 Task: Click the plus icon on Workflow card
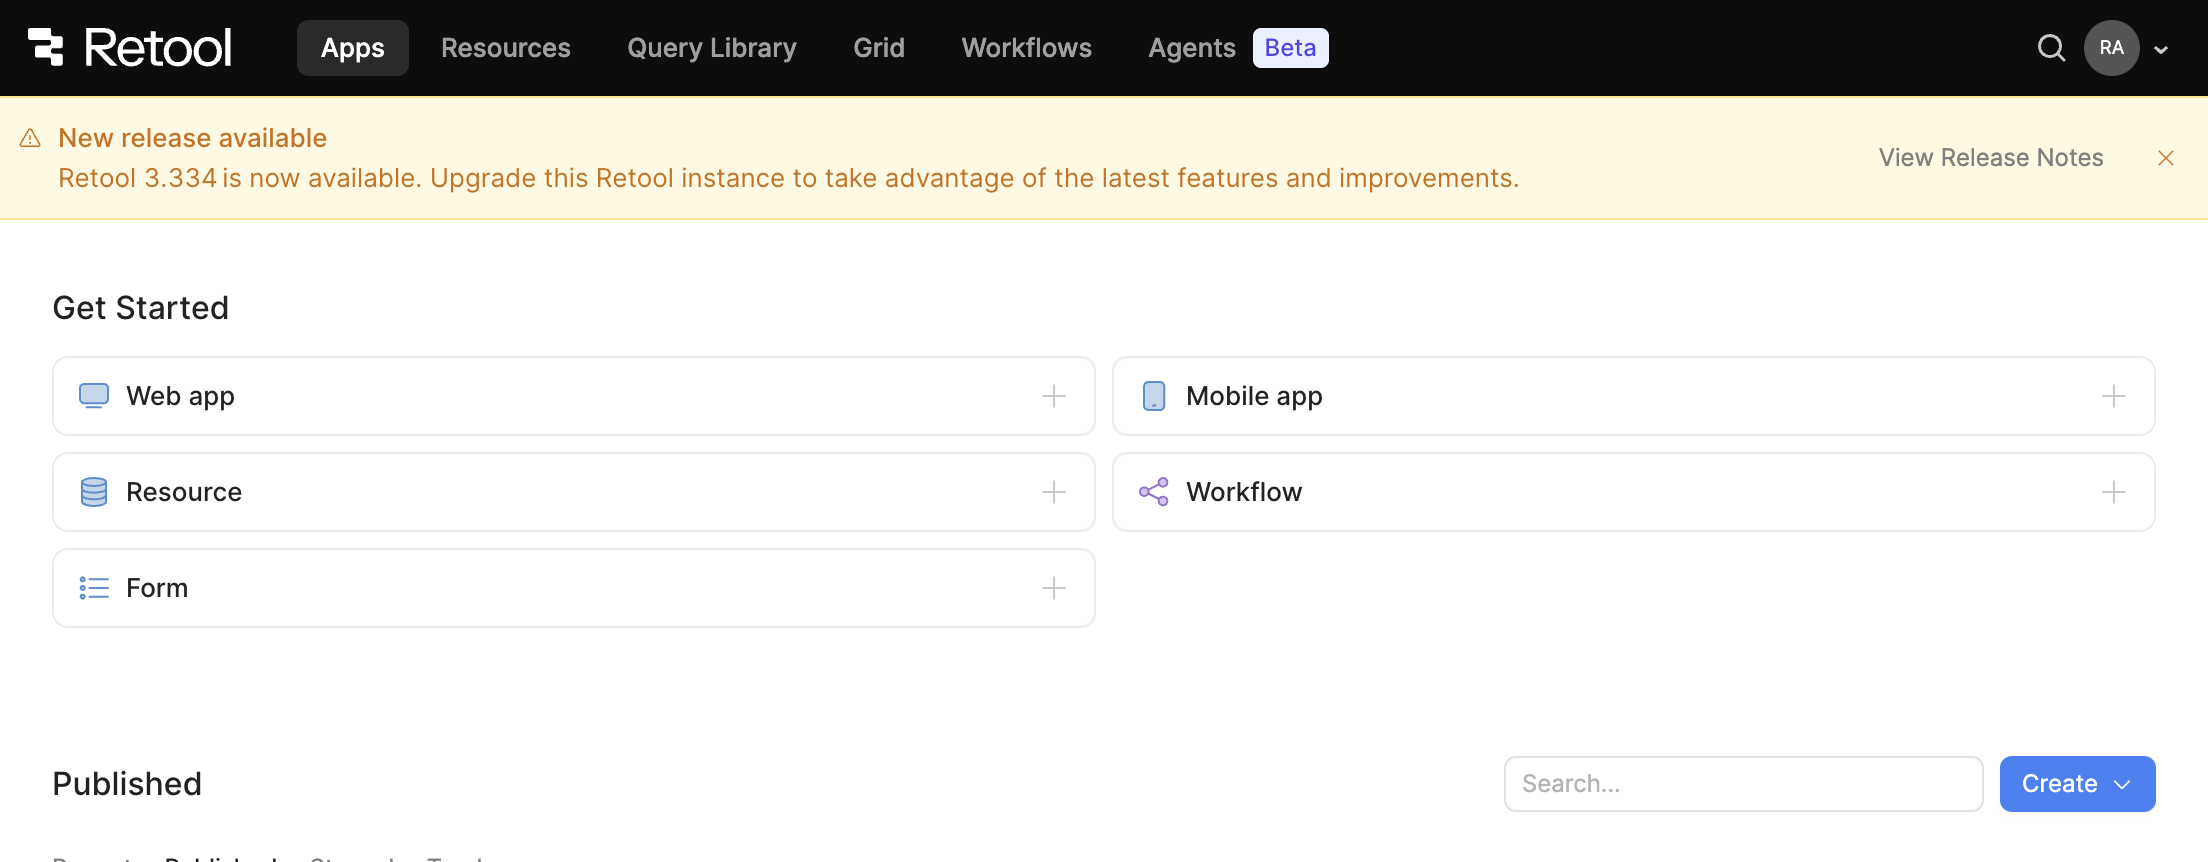click(2114, 492)
